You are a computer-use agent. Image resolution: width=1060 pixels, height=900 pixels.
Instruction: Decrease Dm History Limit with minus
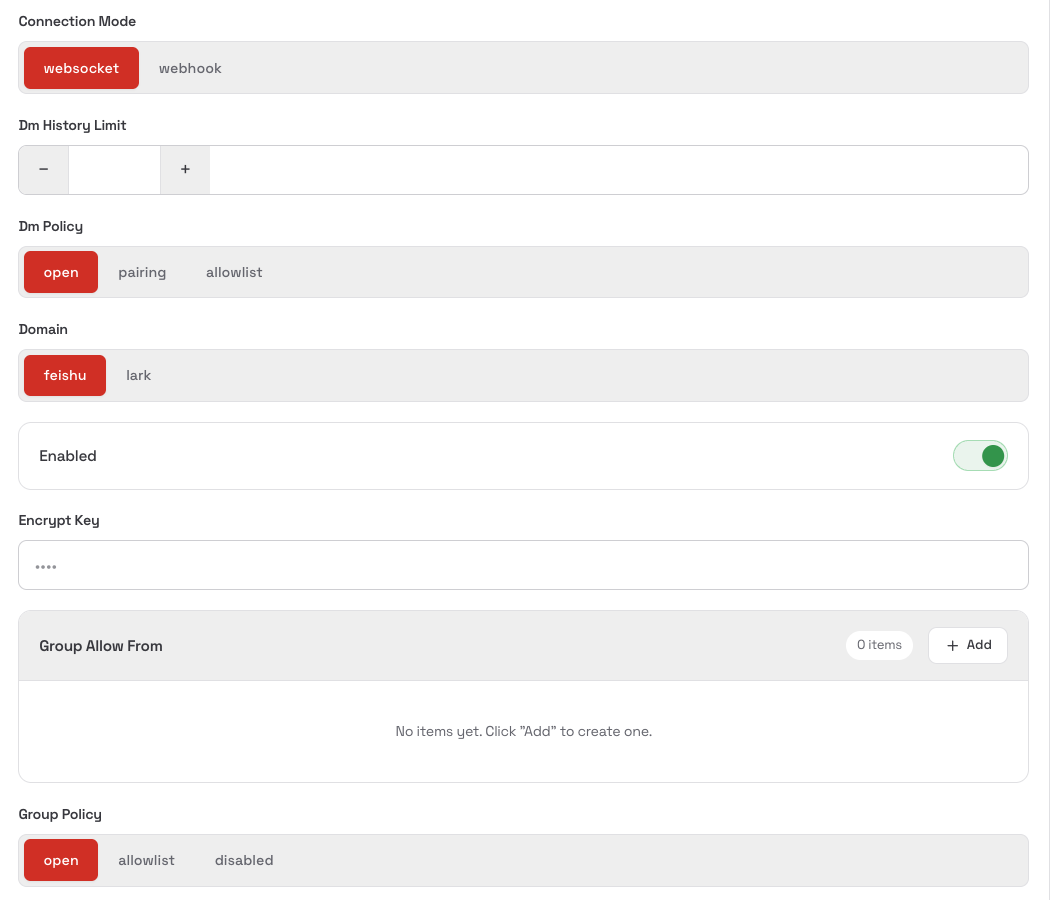(x=44, y=170)
